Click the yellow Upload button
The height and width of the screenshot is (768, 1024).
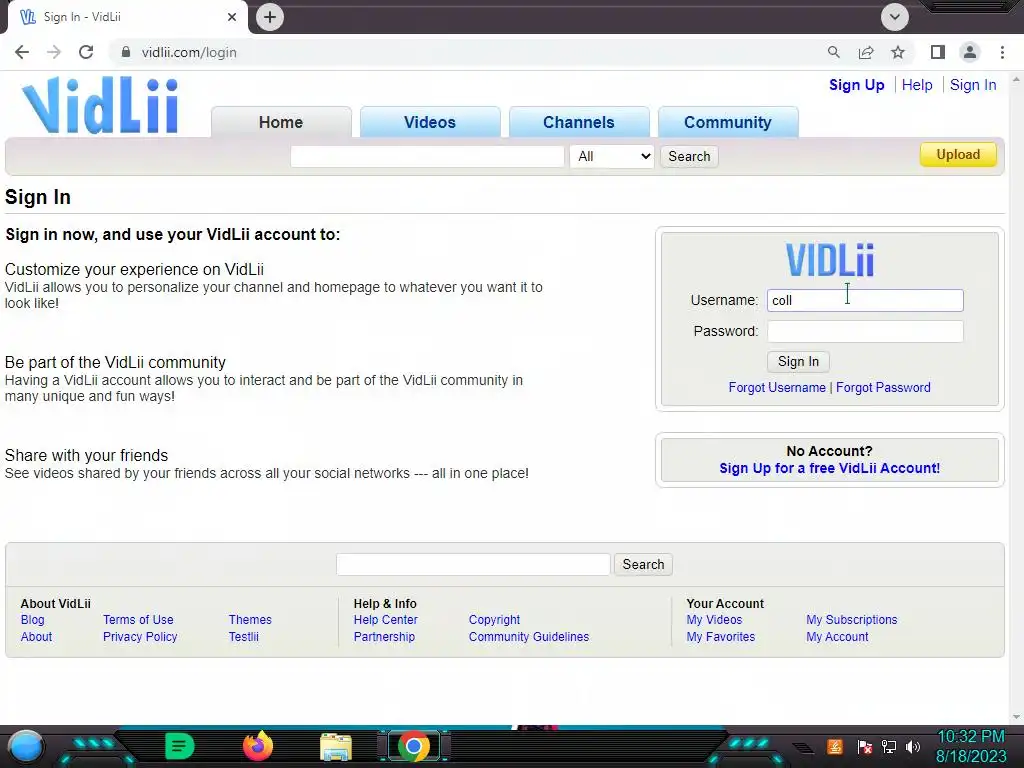point(958,155)
